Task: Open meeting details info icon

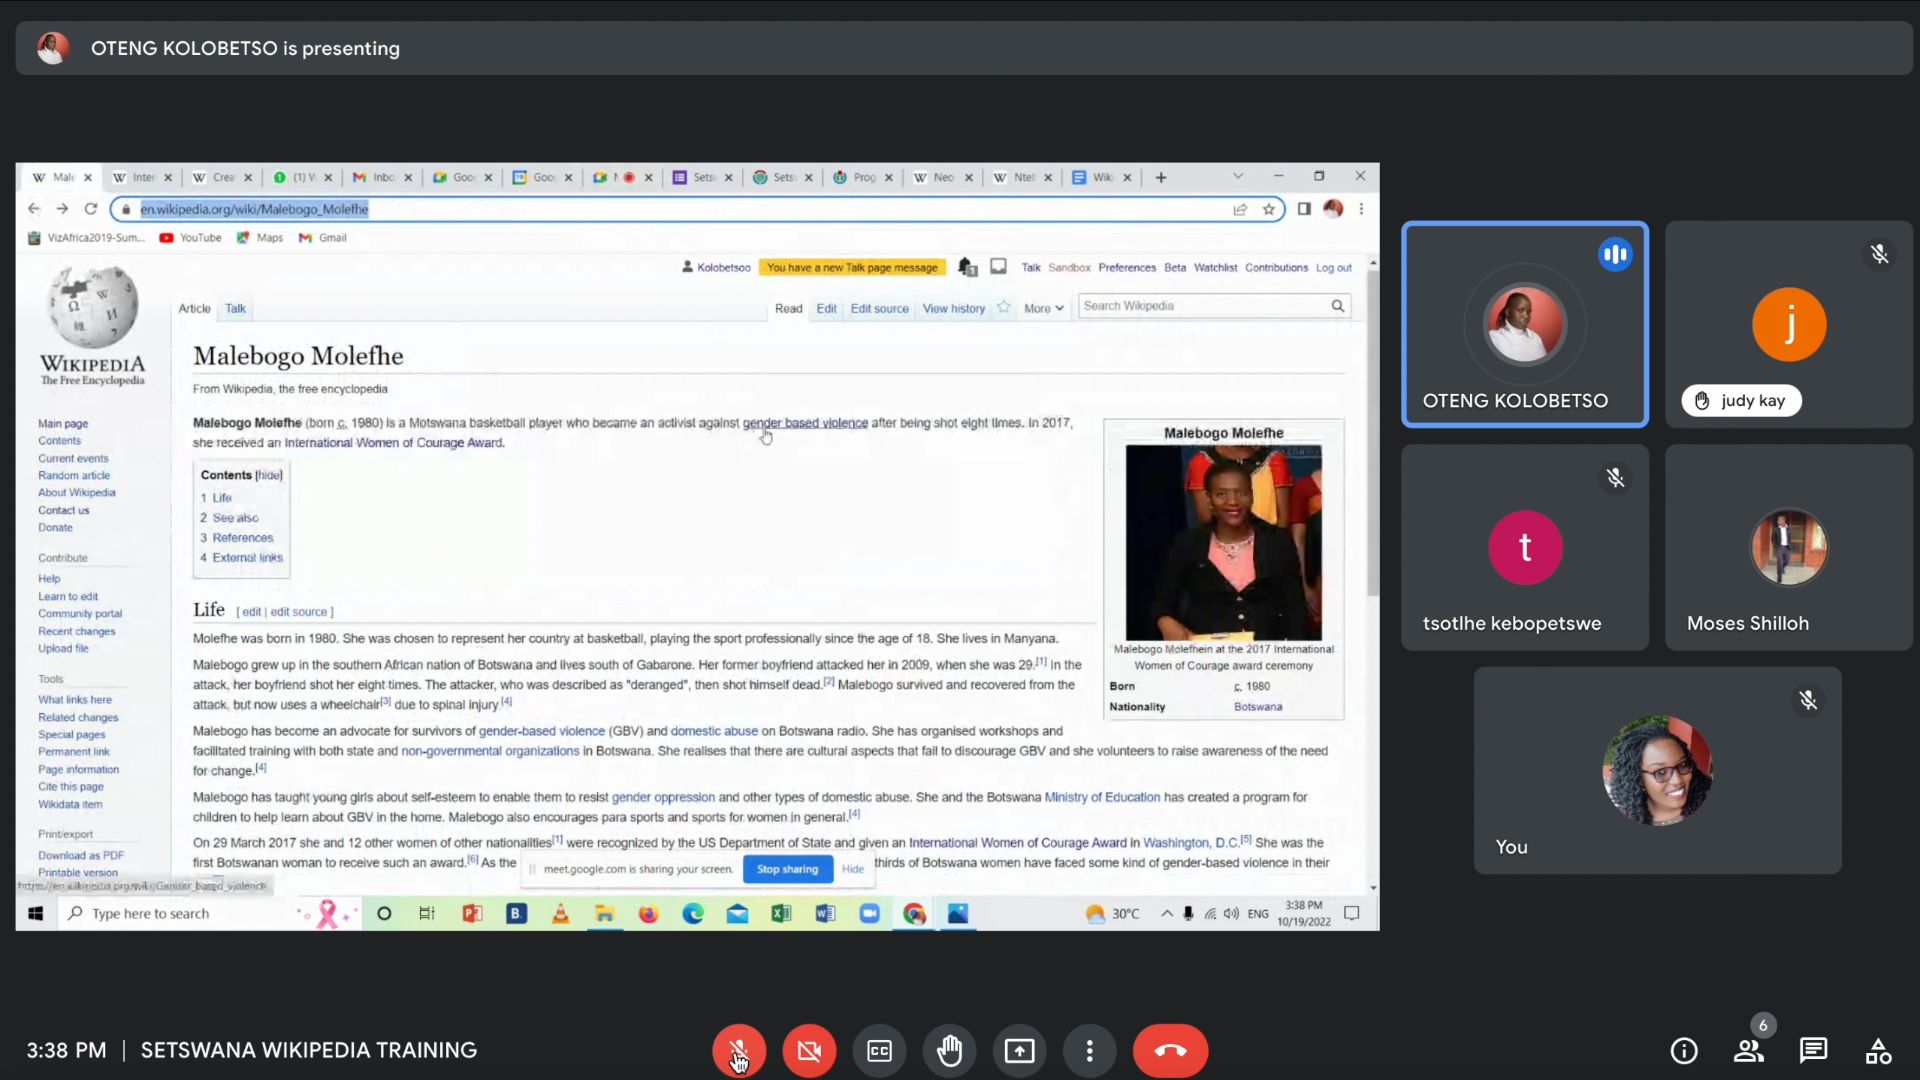Action: click(1684, 1051)
